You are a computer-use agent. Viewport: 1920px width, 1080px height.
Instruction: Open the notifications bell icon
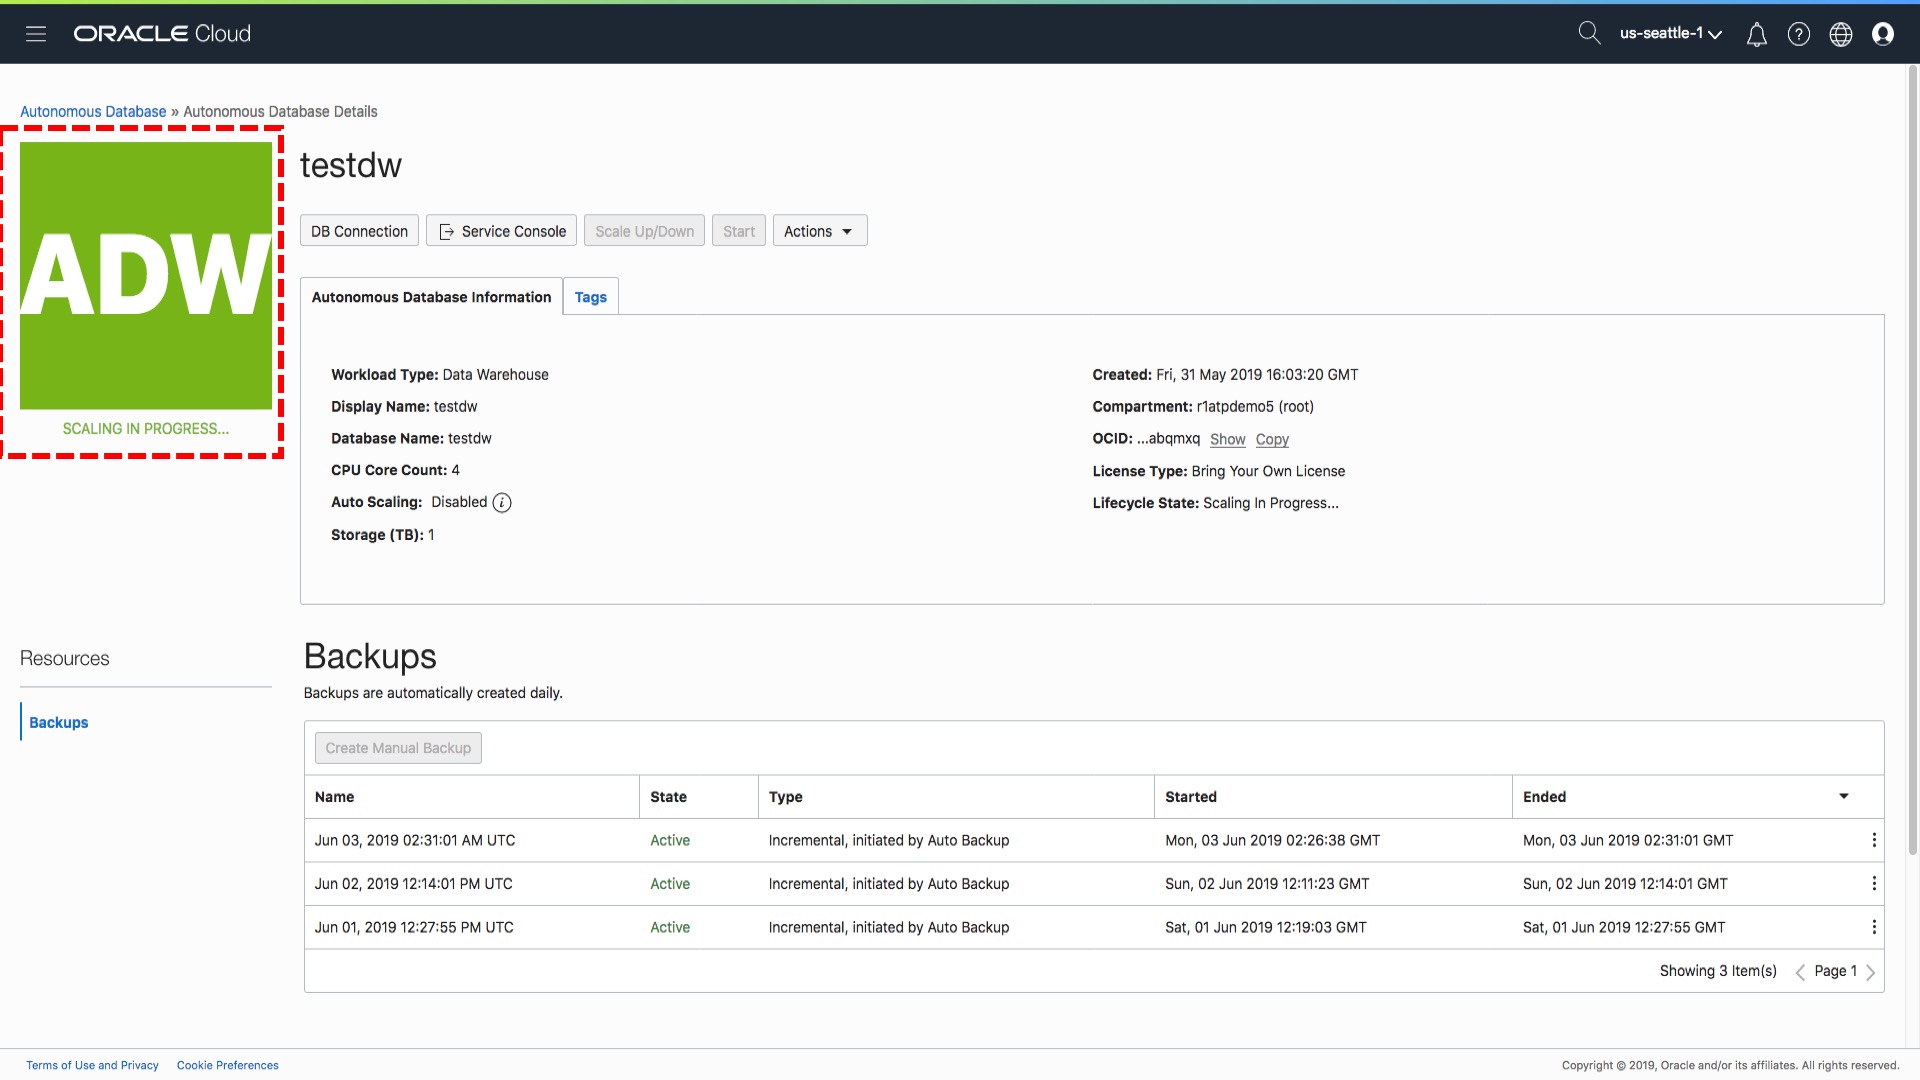(x=1756, y=35)
